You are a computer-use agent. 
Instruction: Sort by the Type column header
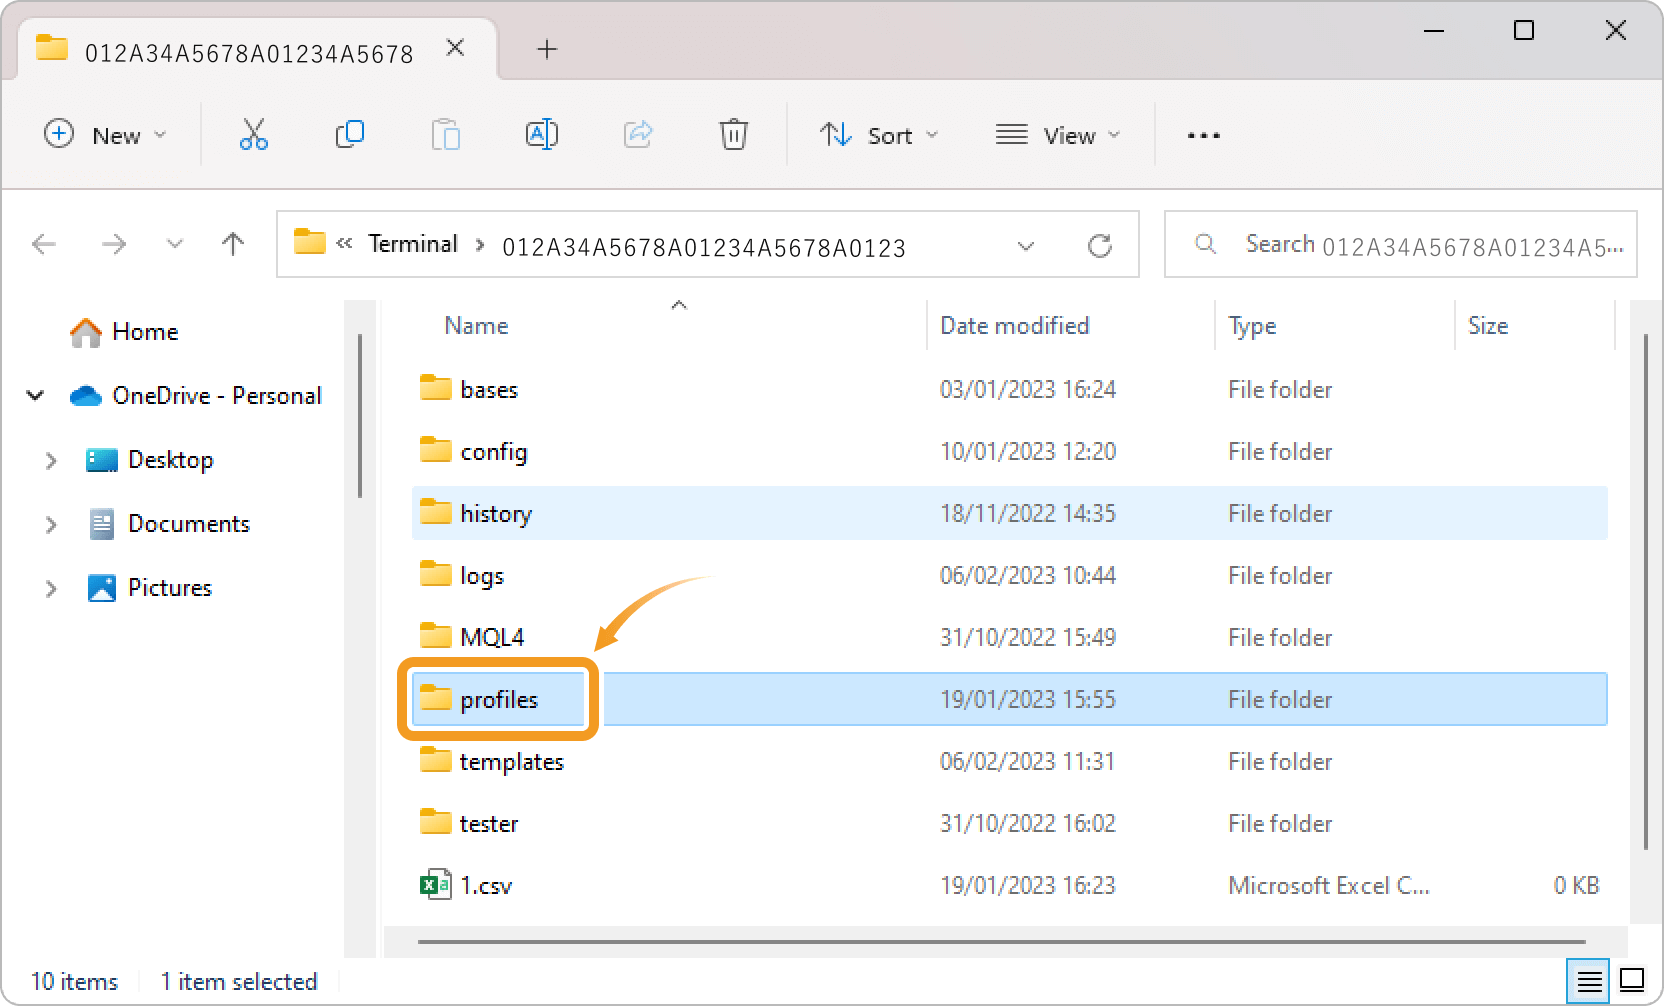point(1252,327)
